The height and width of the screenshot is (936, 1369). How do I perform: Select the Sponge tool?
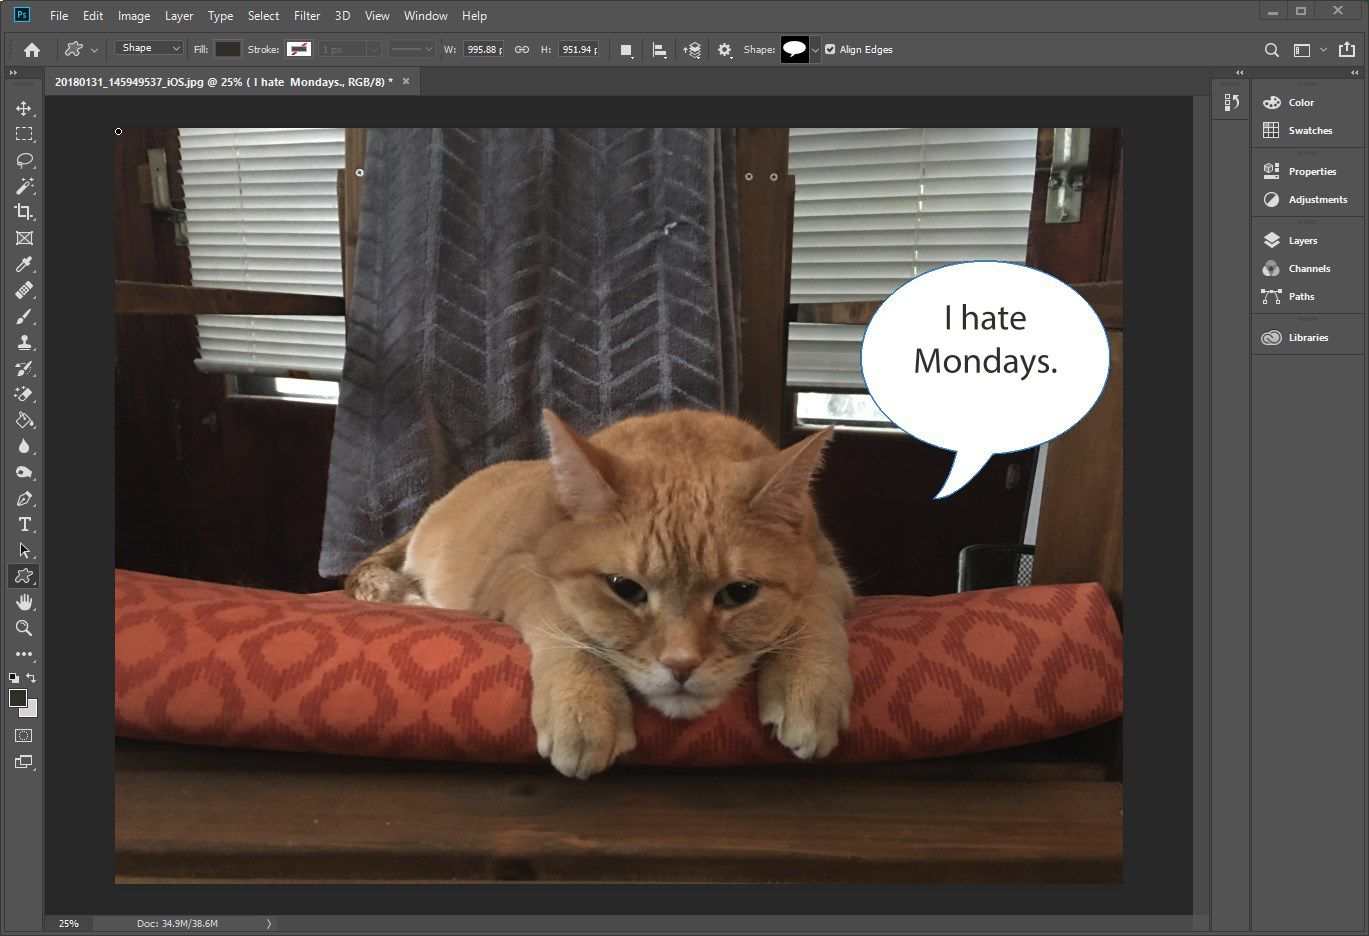pyautogui.click(x=24, y=472)
